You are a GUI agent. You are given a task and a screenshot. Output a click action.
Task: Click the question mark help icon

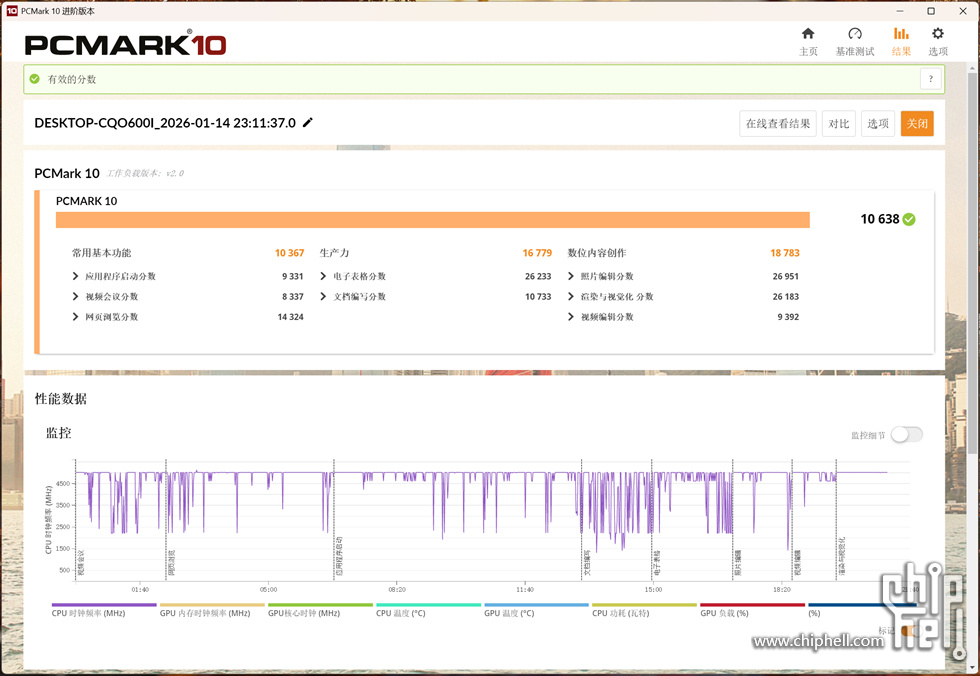(x=931, y=79)
